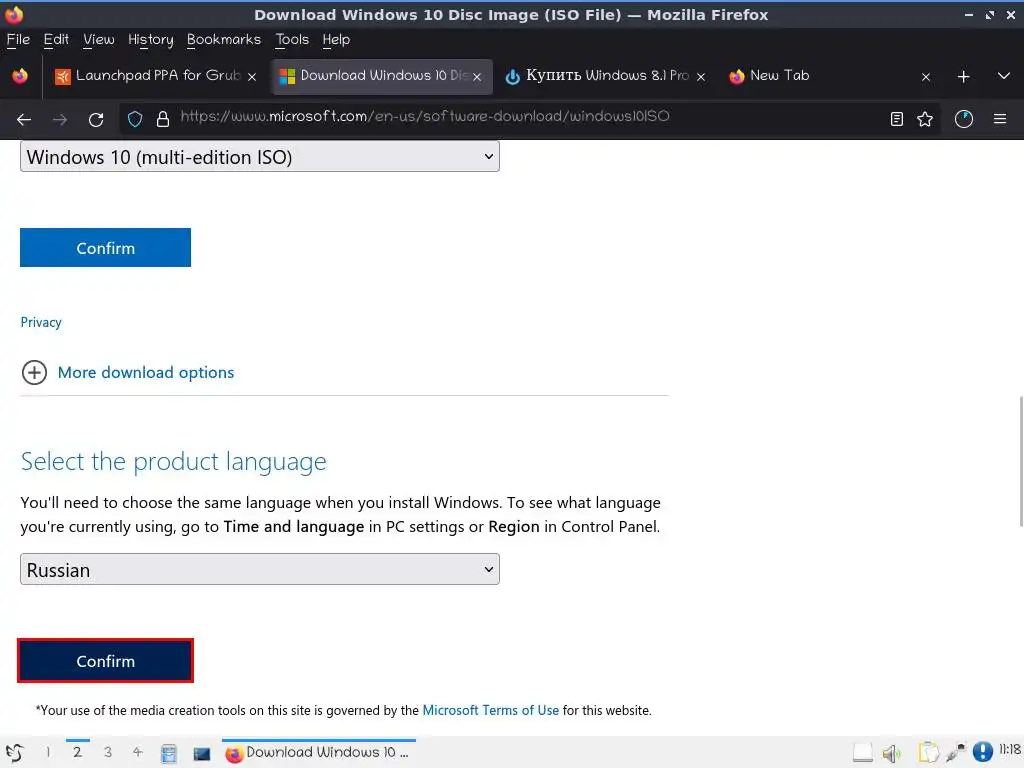Close the Купить Windows 8.1 Pro tab
Image resolution: width=1024 pixels, height=768 pixels.
click(701, 76)
